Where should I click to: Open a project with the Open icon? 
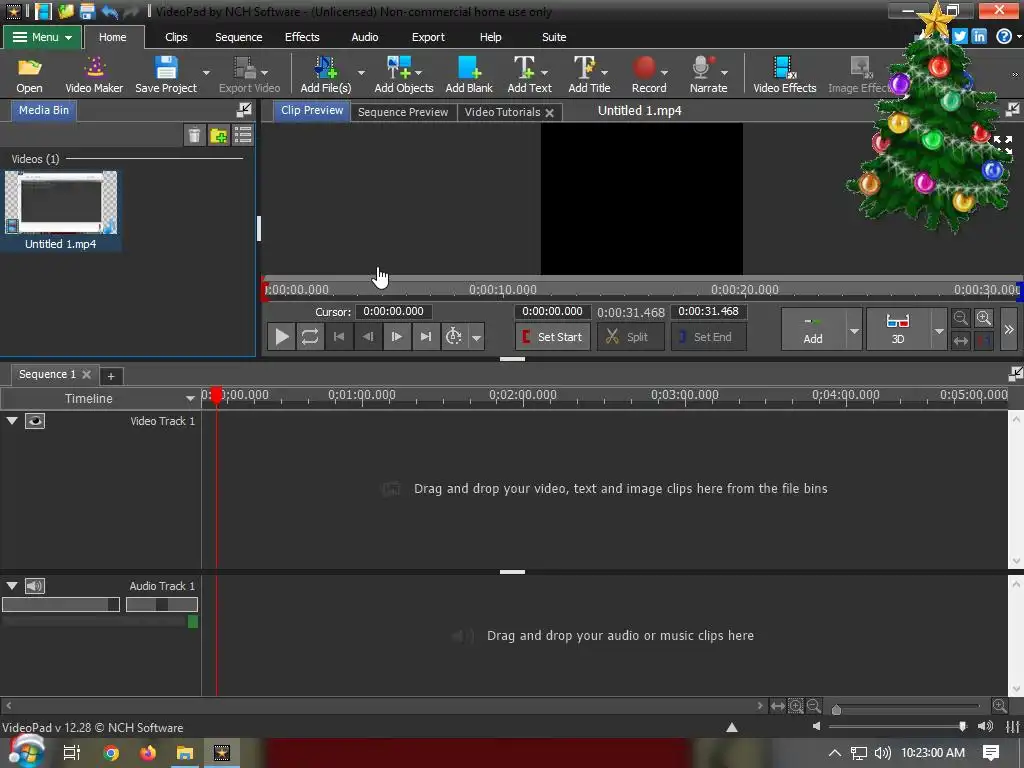pos(29,74)
